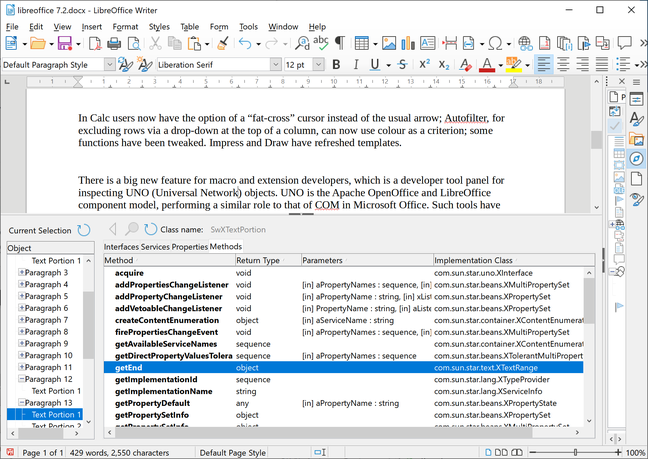This screenshot has width=648, height=459.
Task: Insert hyperlink globe icon
Action: coord(525,43)
